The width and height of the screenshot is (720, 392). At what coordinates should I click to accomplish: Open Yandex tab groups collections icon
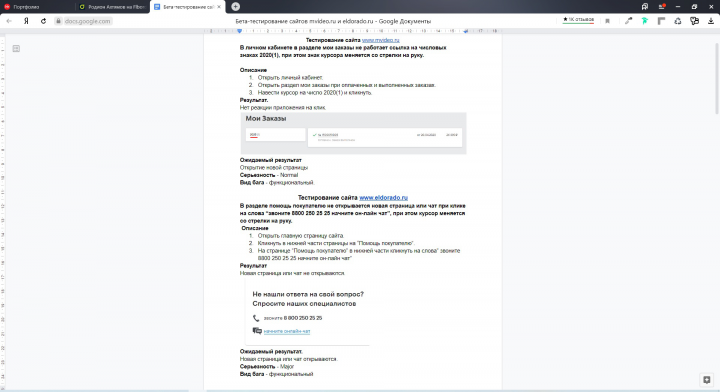point(645,6)
